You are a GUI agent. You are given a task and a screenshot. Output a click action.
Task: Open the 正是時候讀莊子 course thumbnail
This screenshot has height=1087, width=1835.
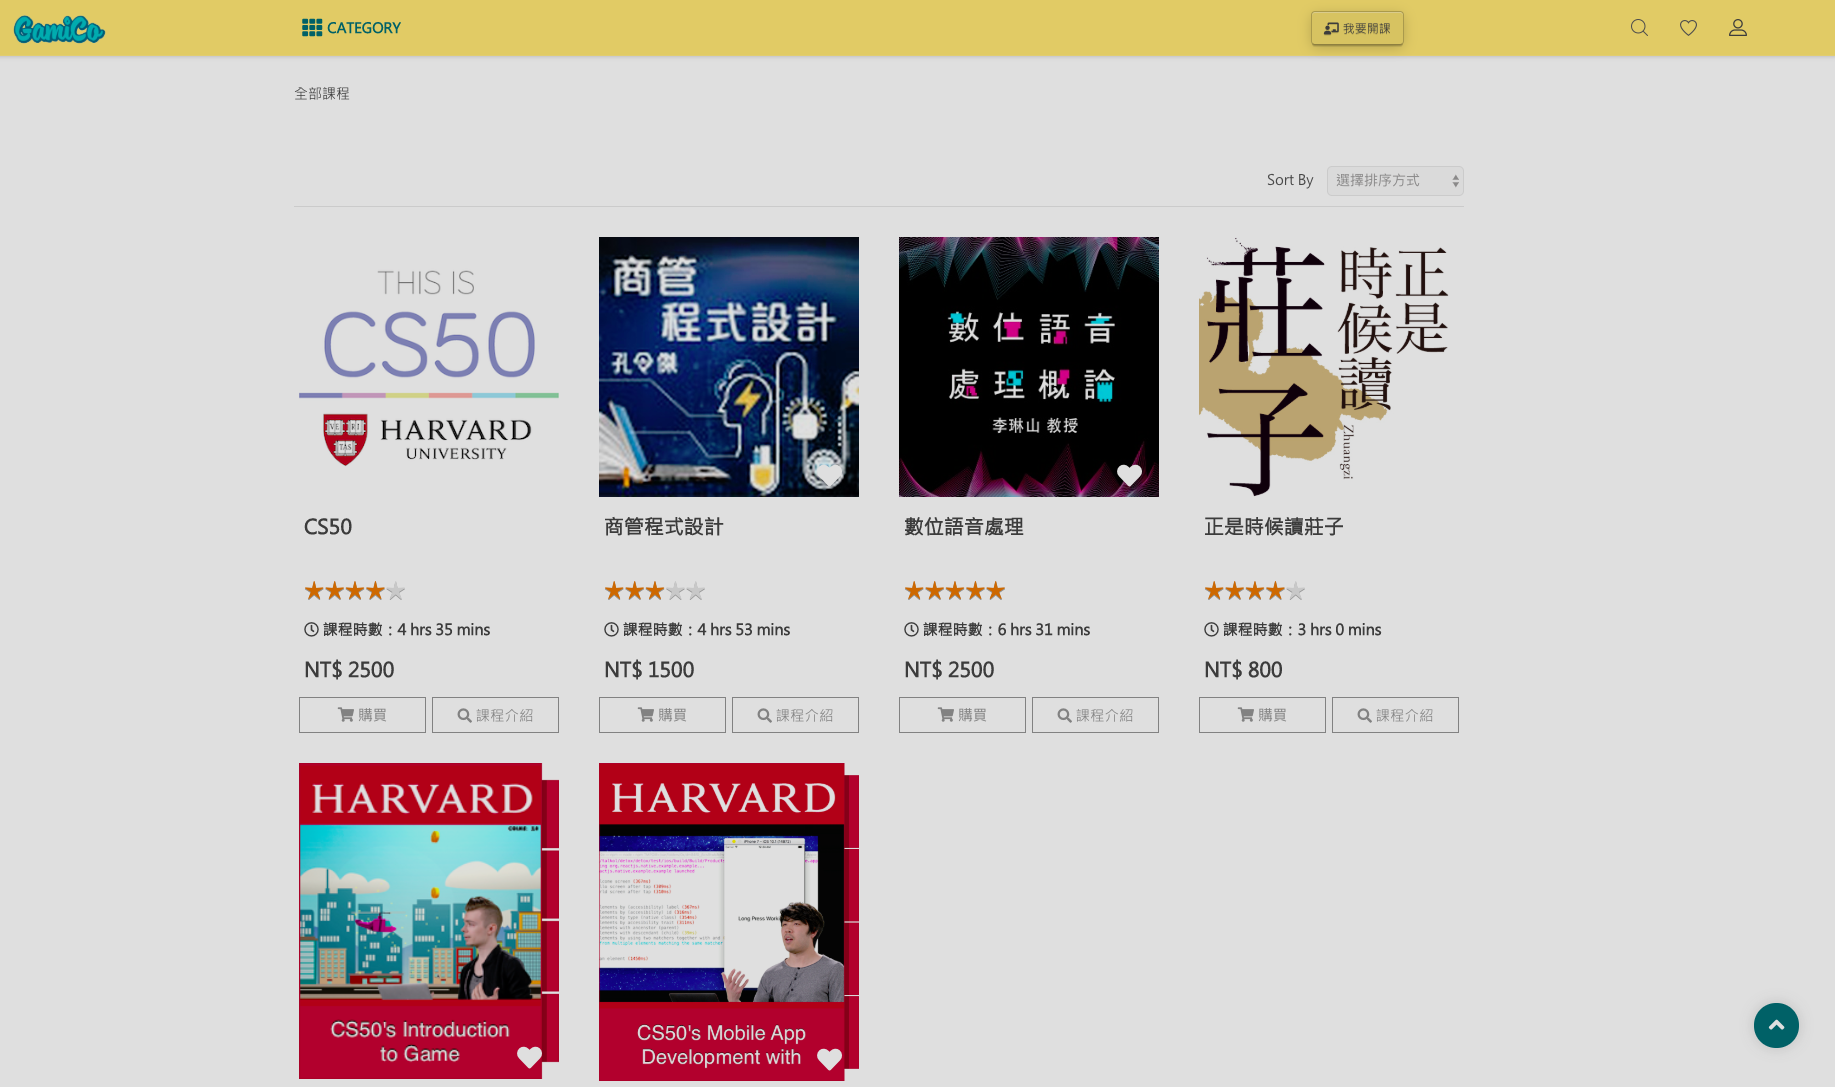point(1329,367)
